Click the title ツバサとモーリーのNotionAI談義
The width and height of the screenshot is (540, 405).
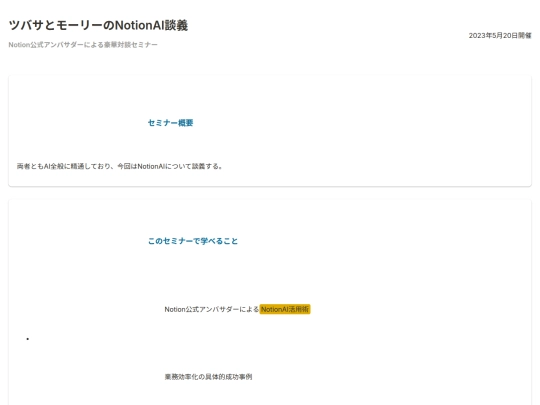98,25
